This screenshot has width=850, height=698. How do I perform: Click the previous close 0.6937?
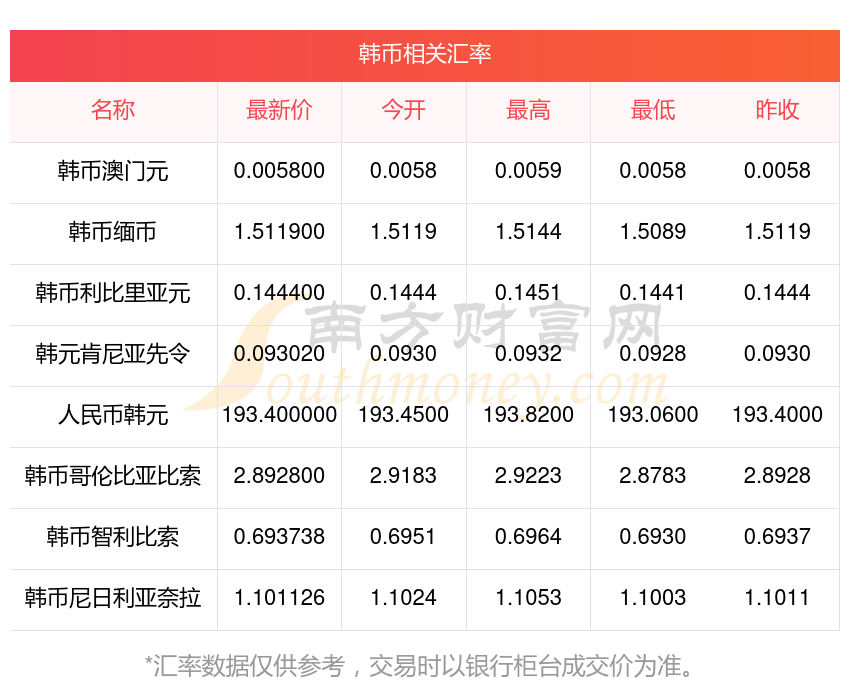click(777, 537)
